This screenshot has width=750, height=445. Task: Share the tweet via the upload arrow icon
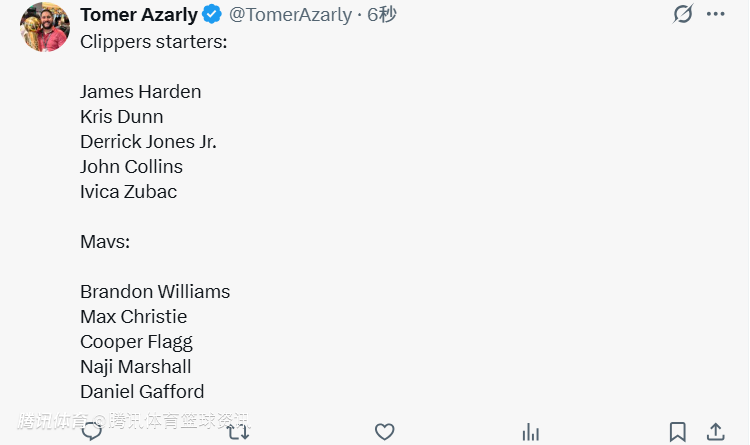point(716,432)
